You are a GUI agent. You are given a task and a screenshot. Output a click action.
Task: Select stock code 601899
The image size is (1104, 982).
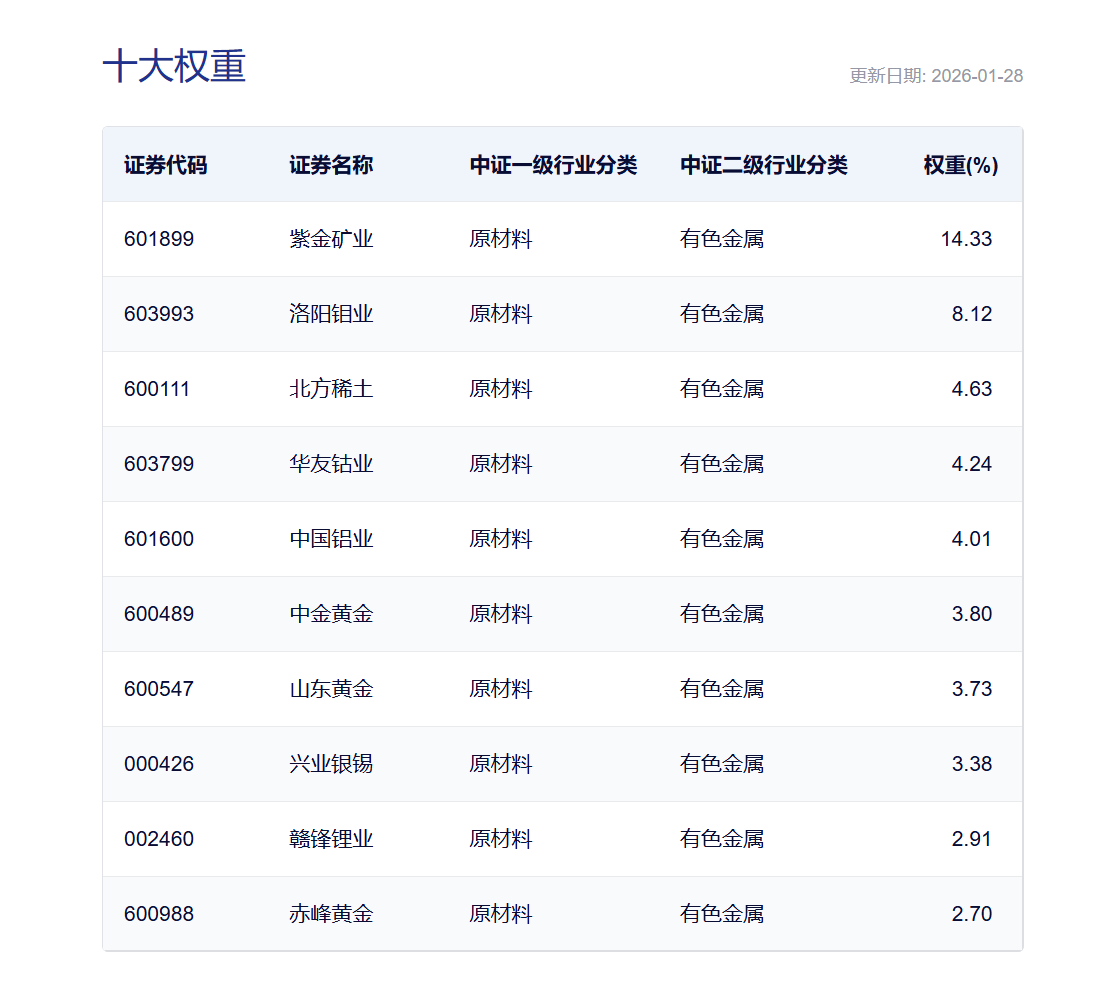159,239
